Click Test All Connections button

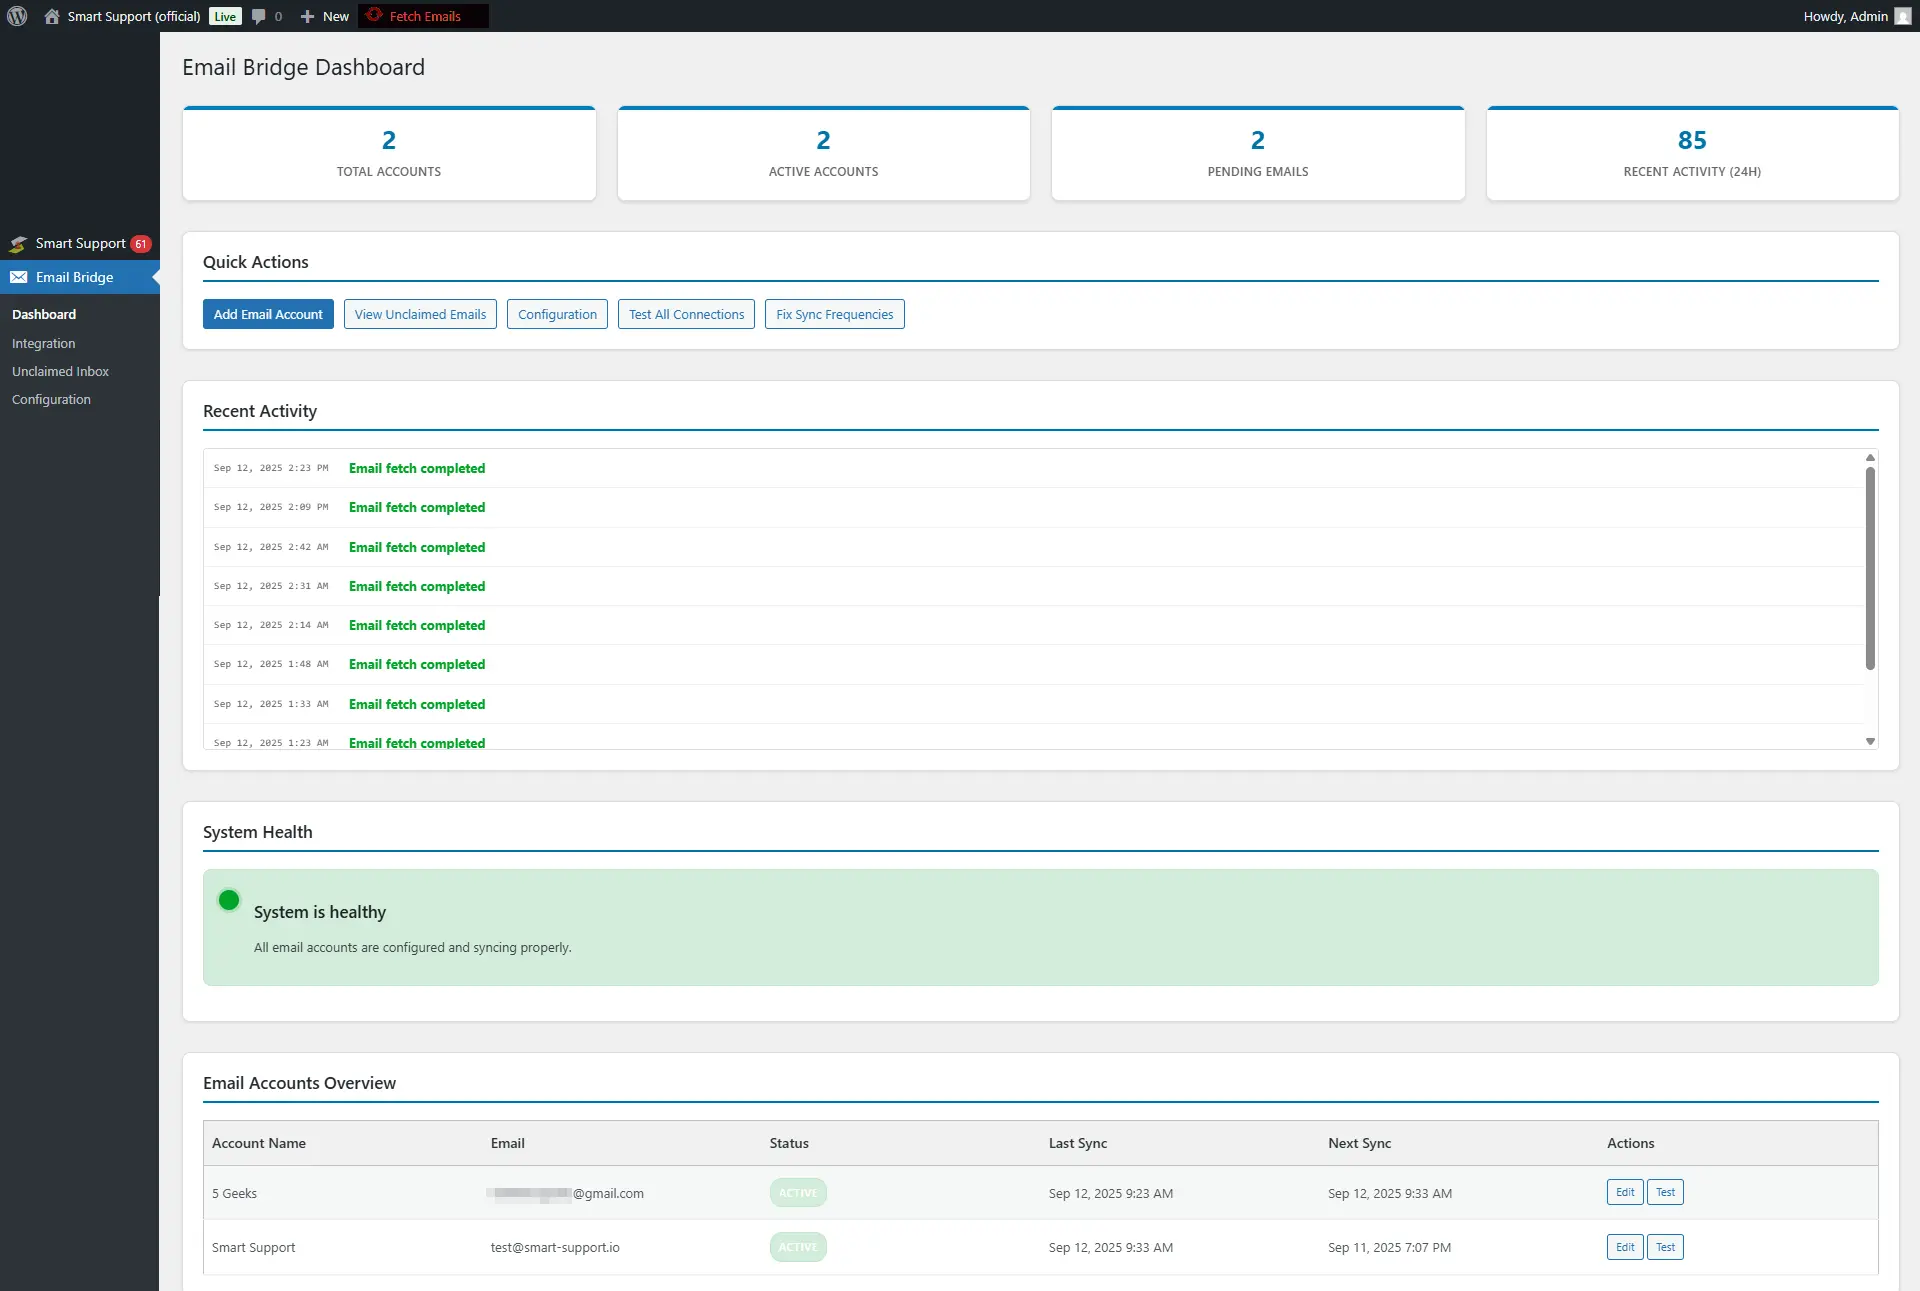(686, 314)
